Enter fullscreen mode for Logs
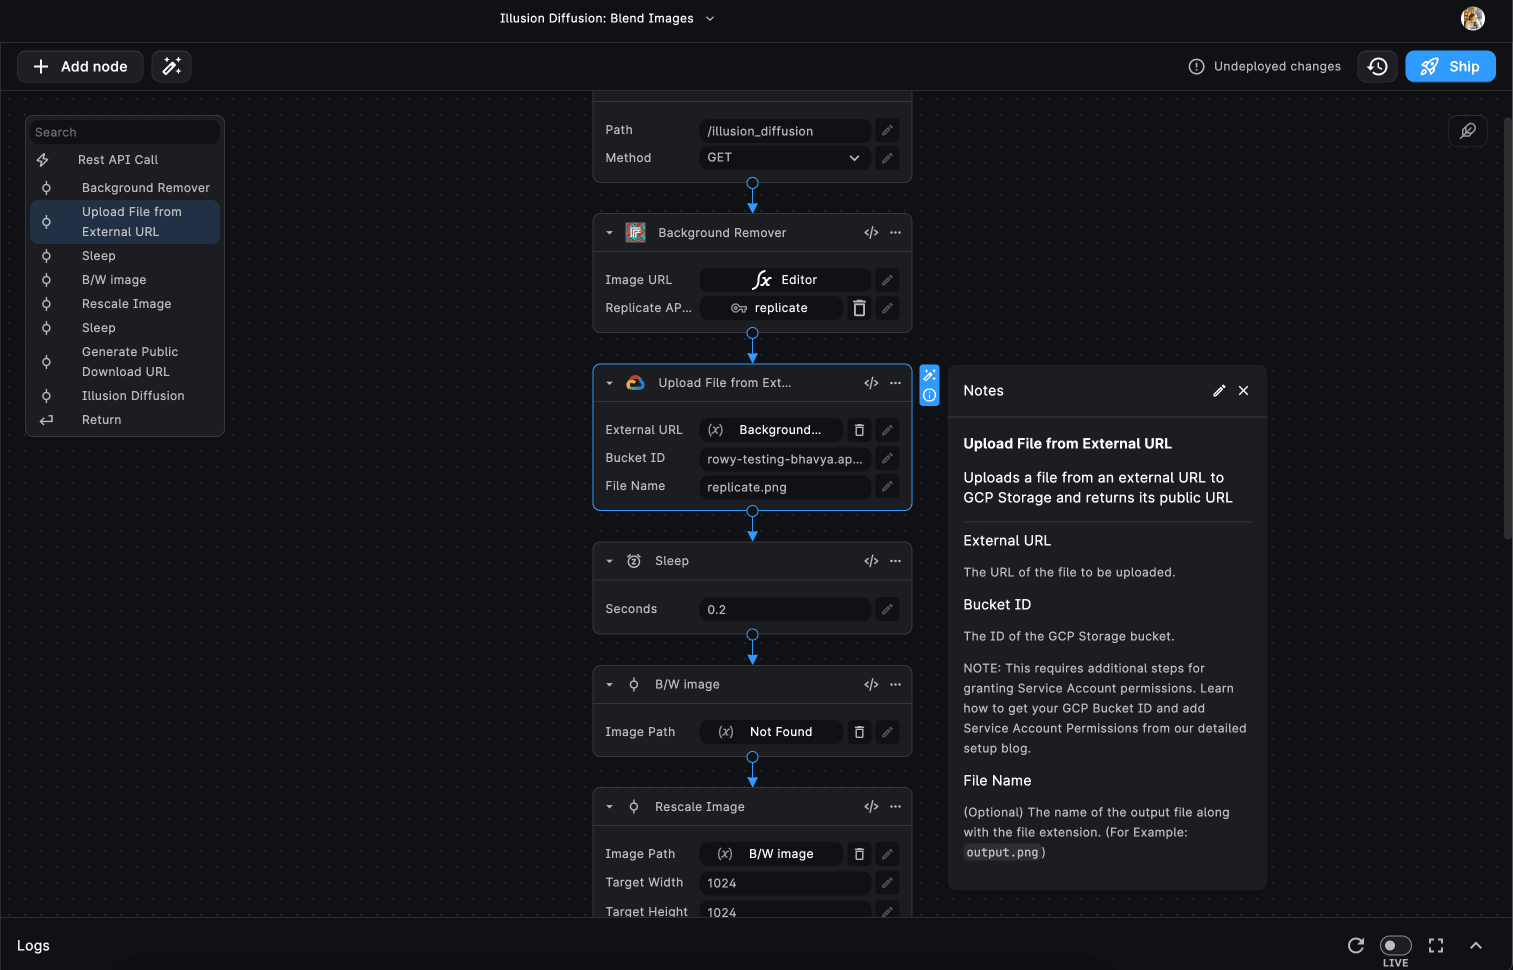This screenshot has height=970, width=1513. pyautogui.click(x=1436, y=945)
